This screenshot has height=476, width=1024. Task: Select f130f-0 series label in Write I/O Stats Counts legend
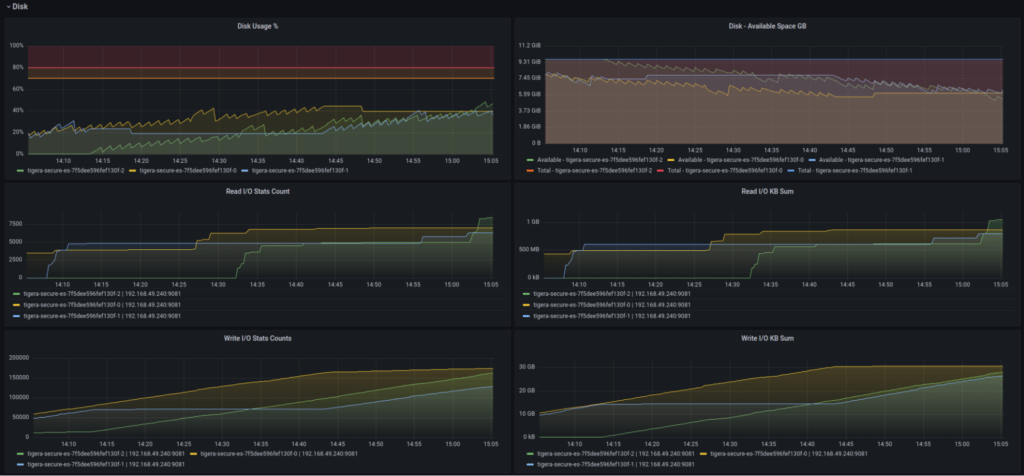point(279,453)
